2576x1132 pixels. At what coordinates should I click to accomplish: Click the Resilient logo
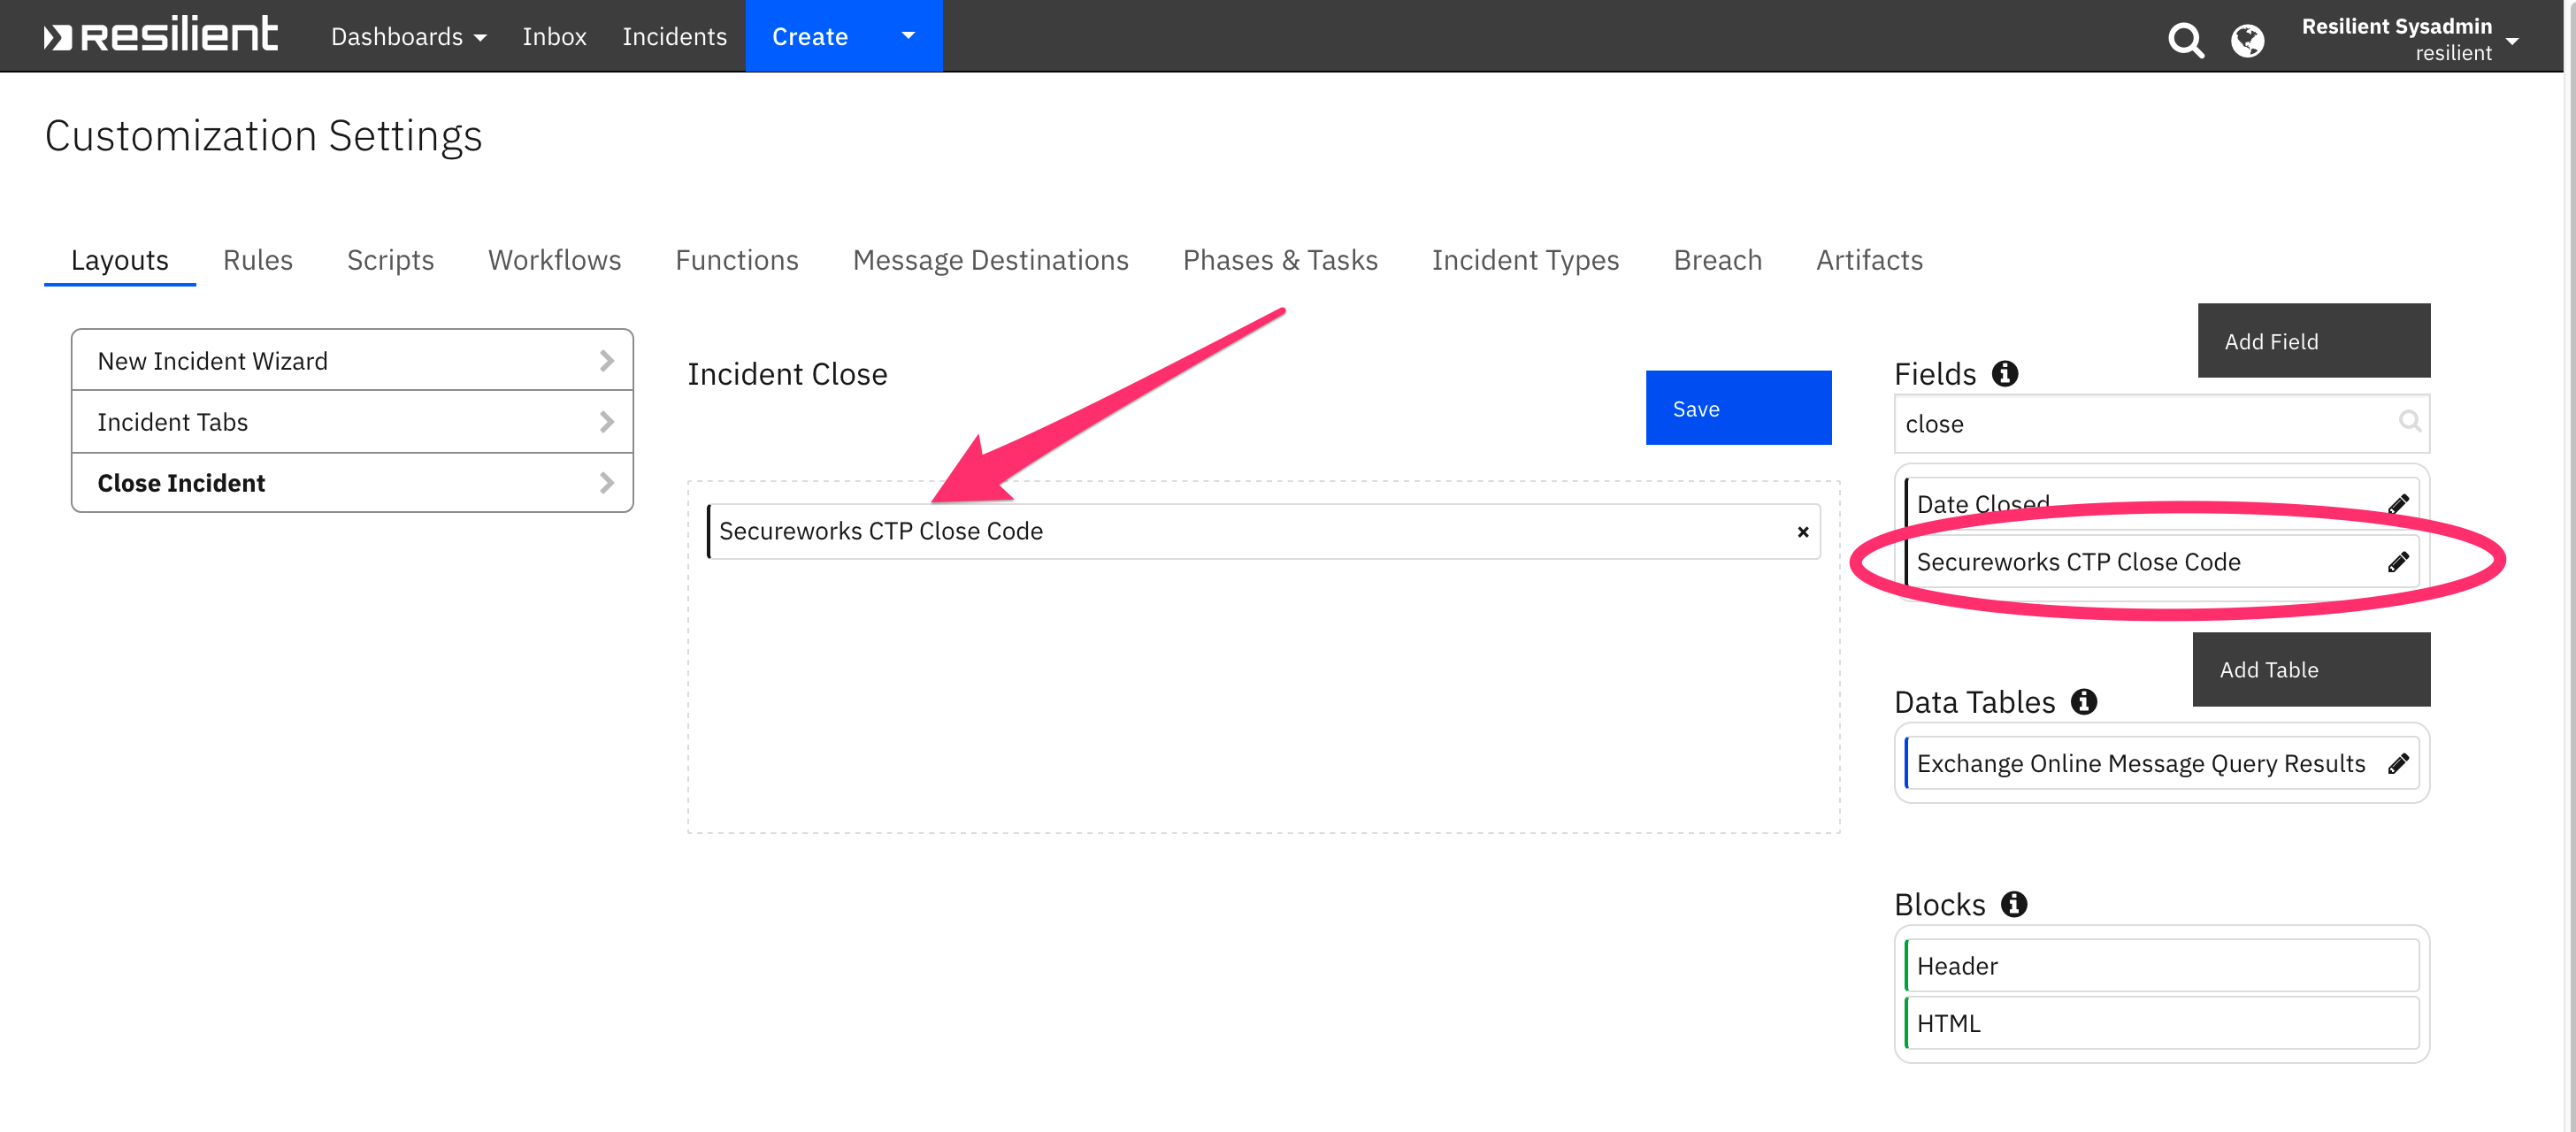160,35
